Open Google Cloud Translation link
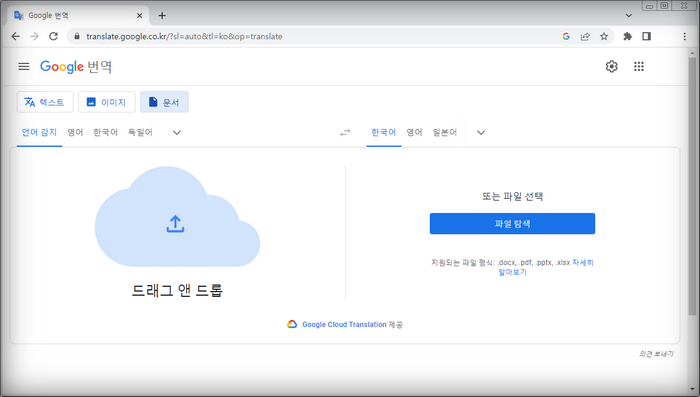Screen dimensions: 700x397 point(344,325)
